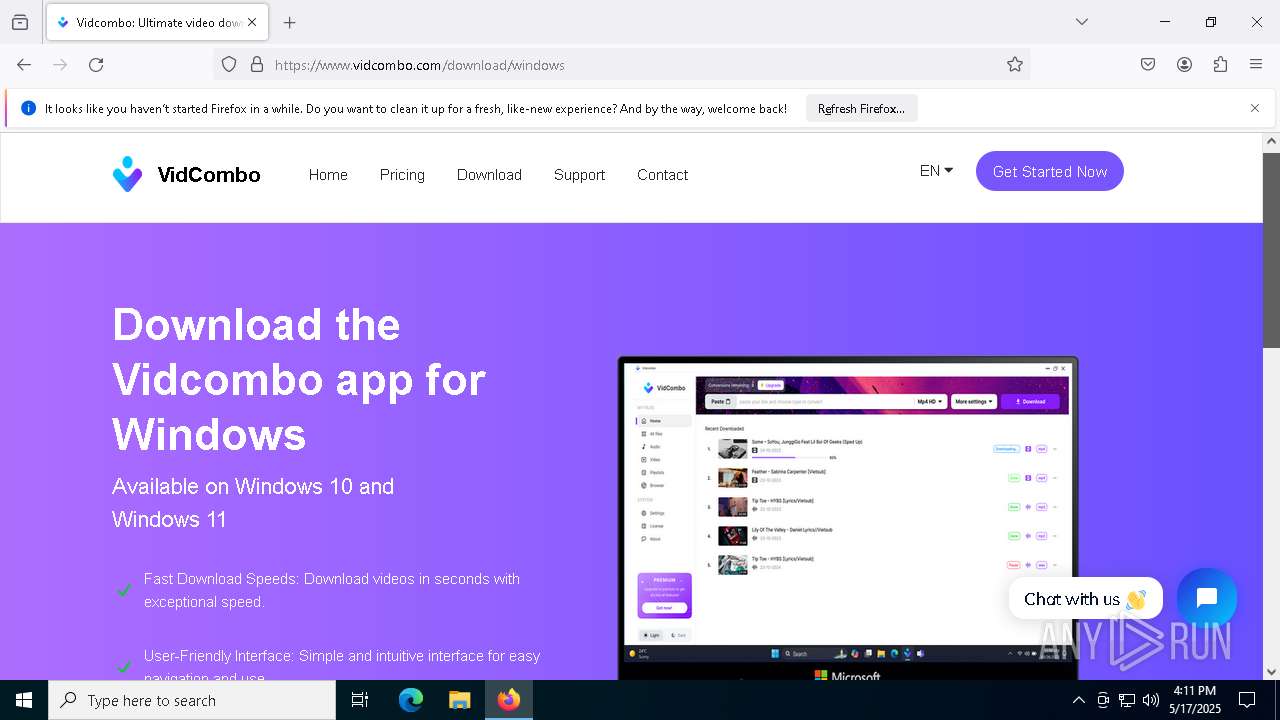Open Windows notification center
Image resolution: width=1280 pixels, height=720 pixels.
(x=1247, y=700)
